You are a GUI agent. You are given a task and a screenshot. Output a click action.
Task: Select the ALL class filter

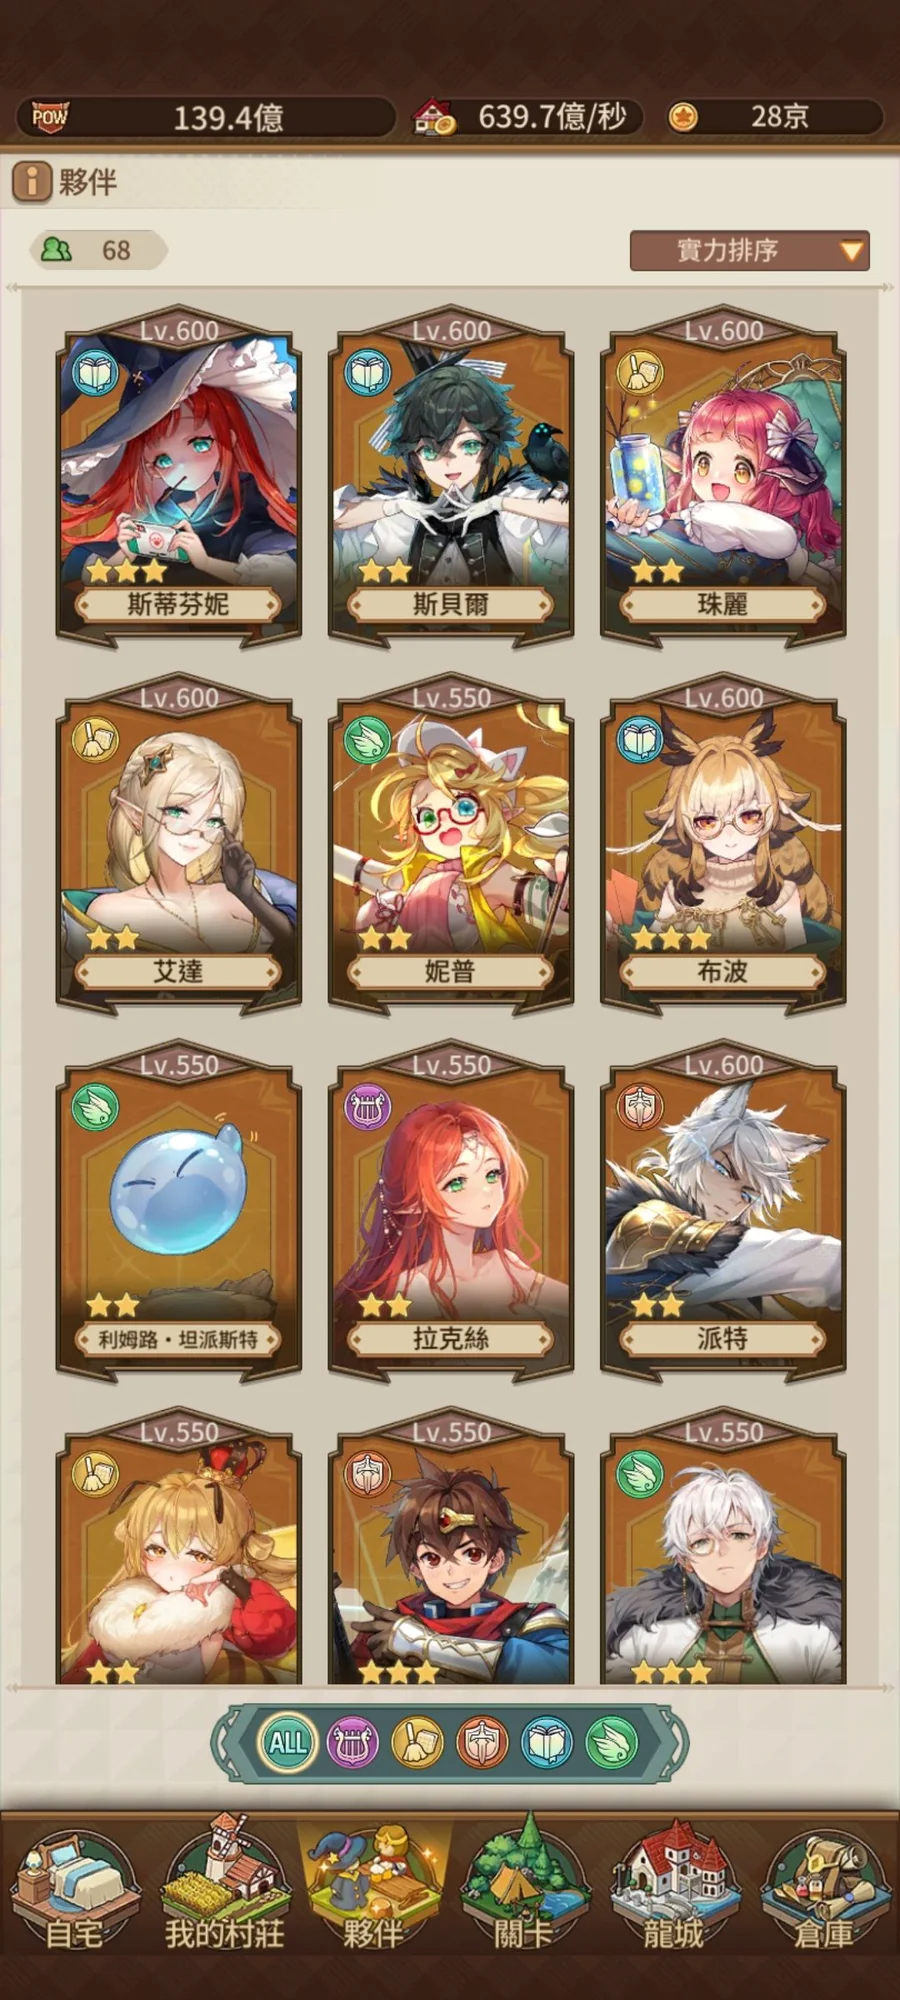coord(288,1744)
